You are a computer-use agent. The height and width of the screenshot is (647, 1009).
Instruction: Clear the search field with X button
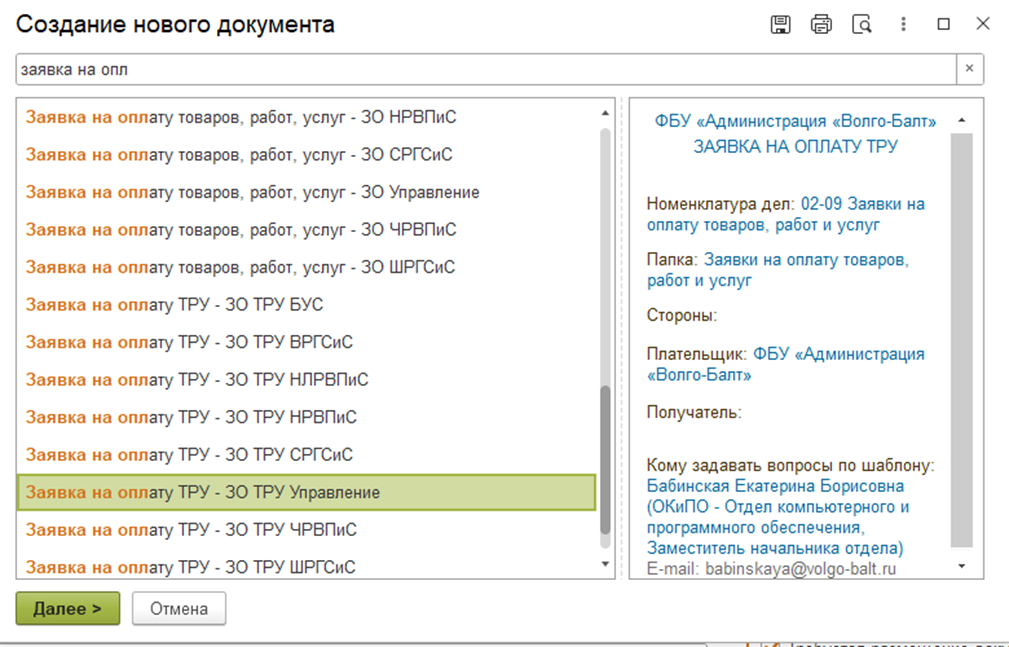pos(969,69)
